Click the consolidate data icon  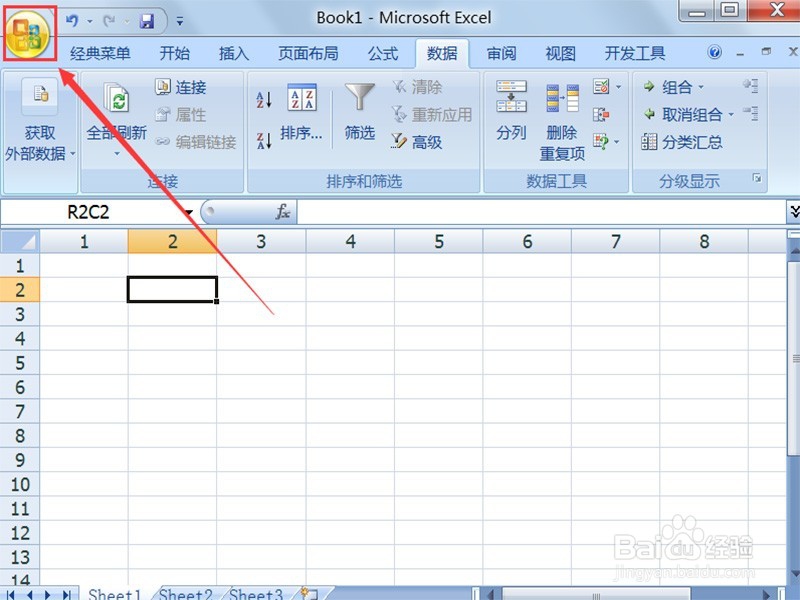tap(601, 114)
